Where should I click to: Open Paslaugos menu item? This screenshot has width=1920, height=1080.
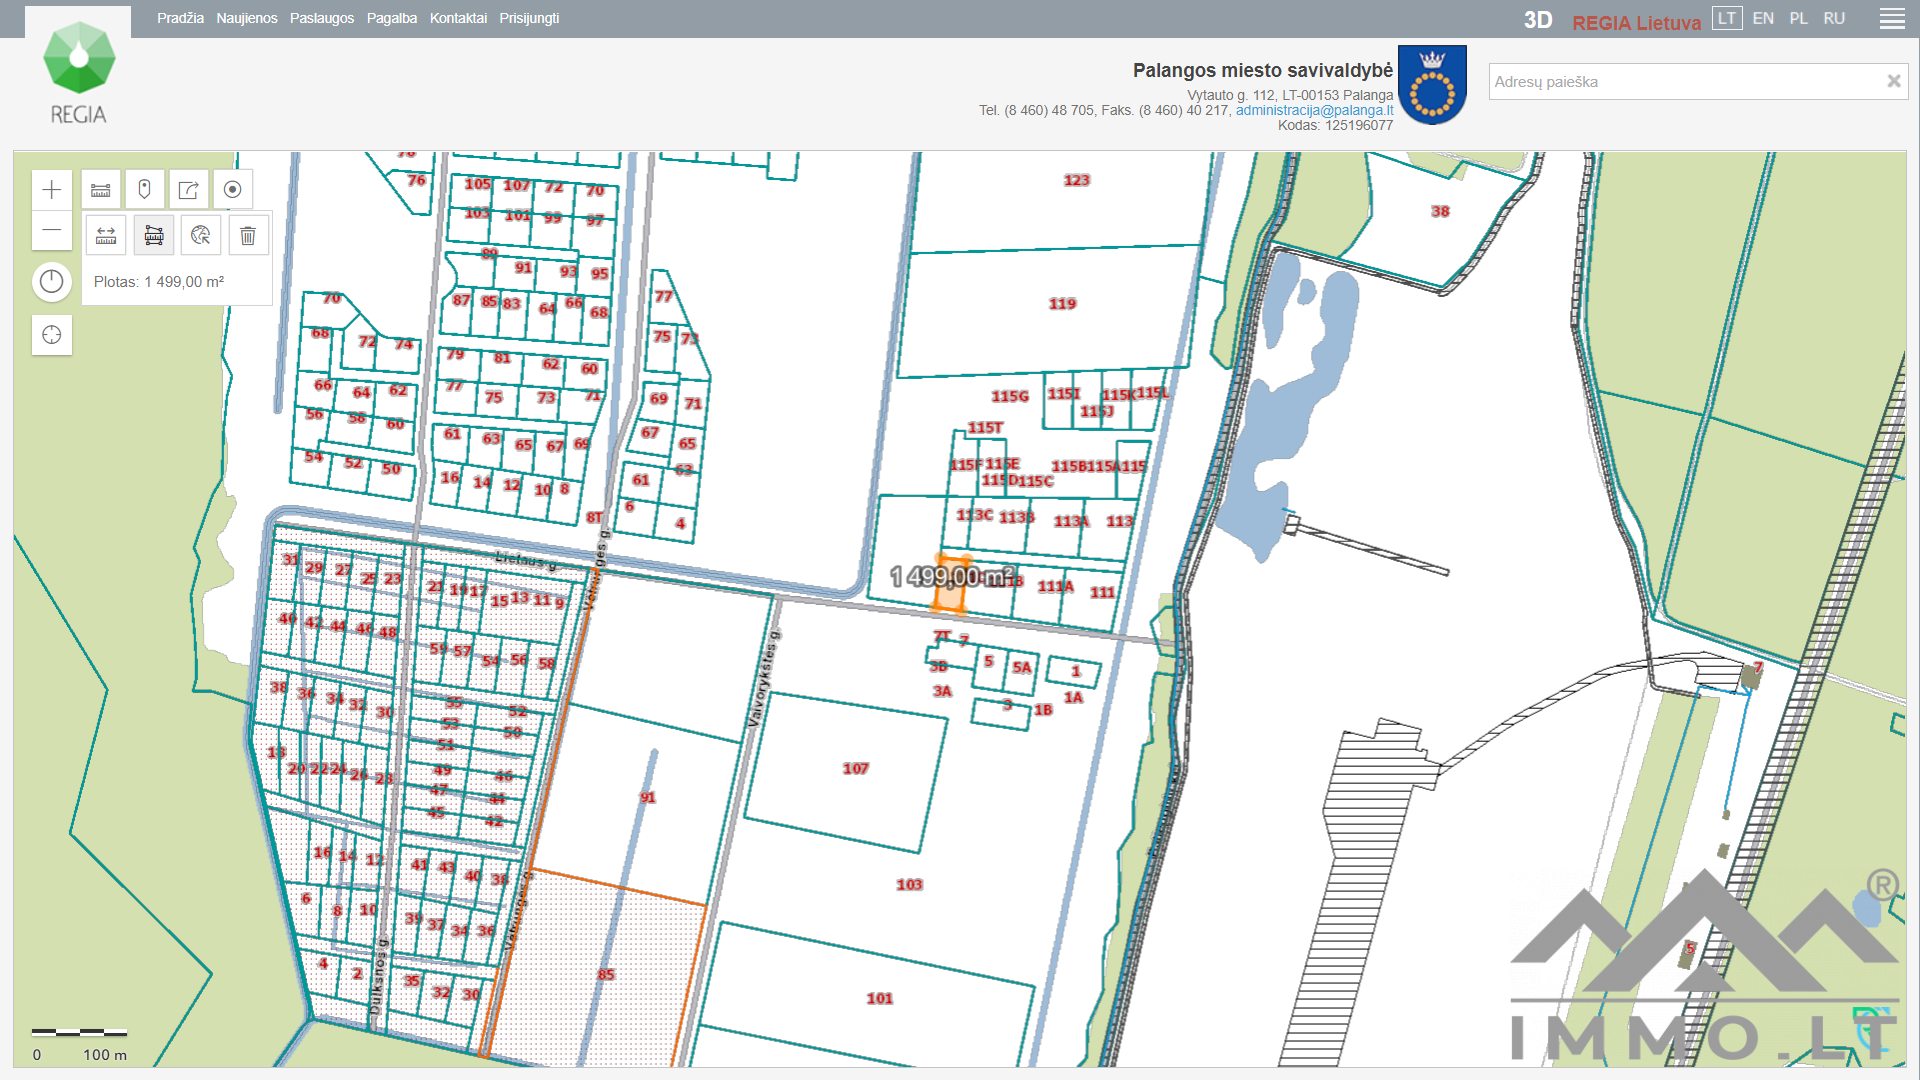322,18
